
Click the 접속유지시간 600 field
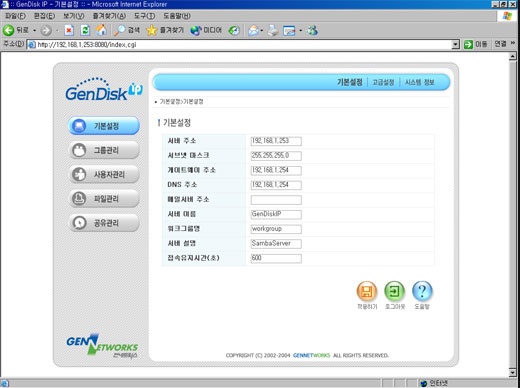pos(276,258)
